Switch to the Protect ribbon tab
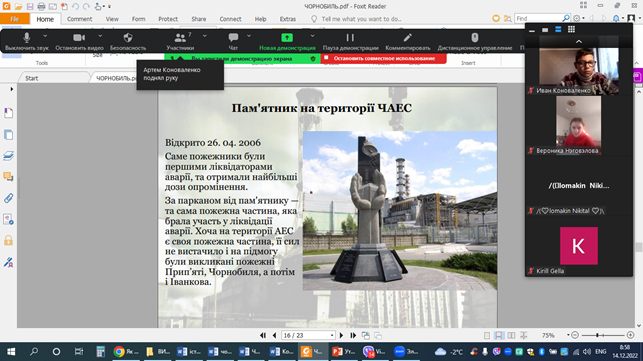Screen dimensions: 643x361 [168, 19]
